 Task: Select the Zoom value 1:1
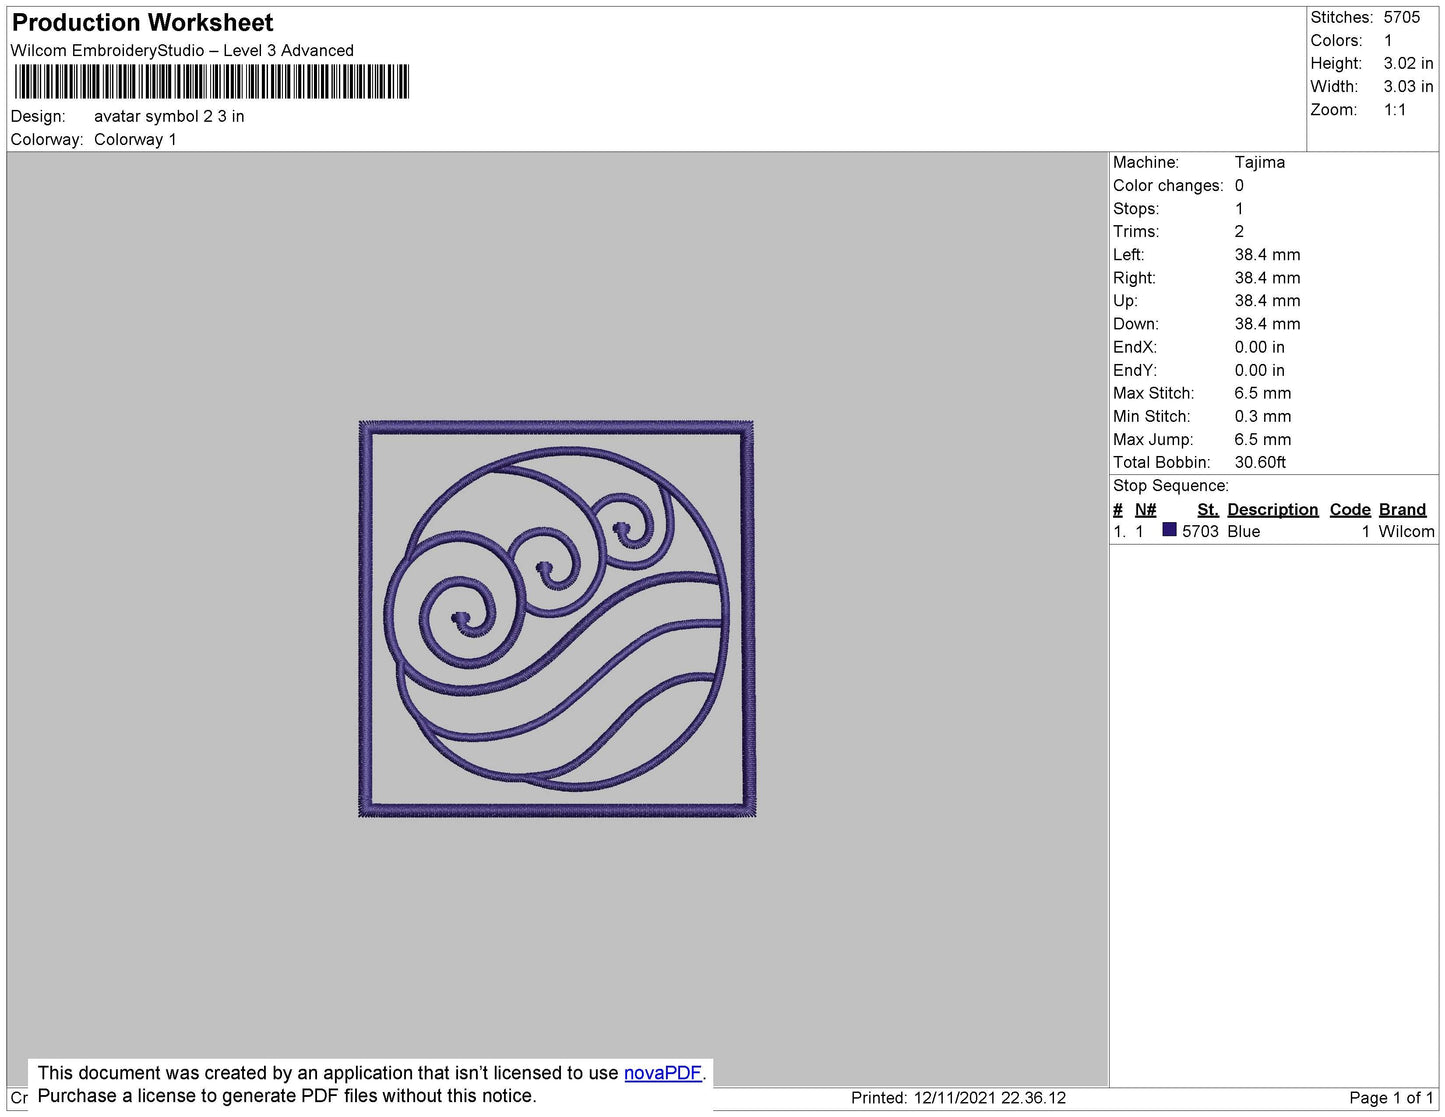coord(1395,110)
